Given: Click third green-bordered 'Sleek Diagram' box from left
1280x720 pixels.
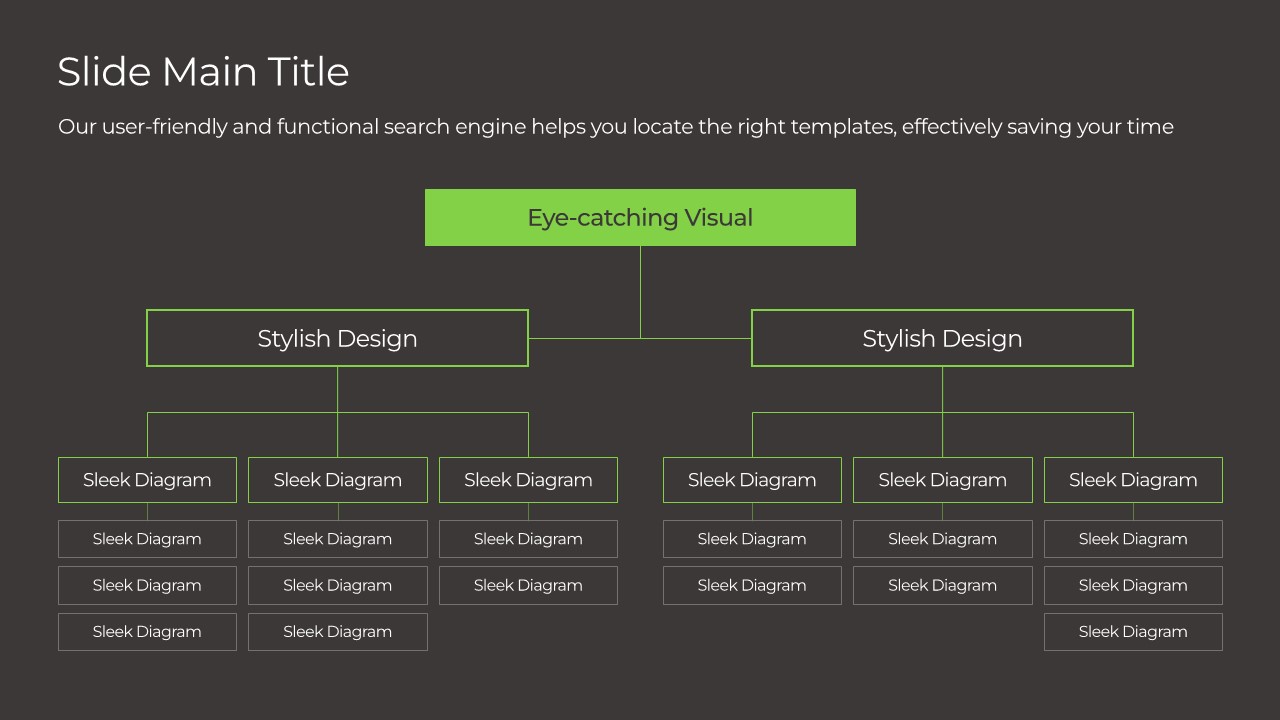Looking at the screenshot, I should click(x=528, y=480).
